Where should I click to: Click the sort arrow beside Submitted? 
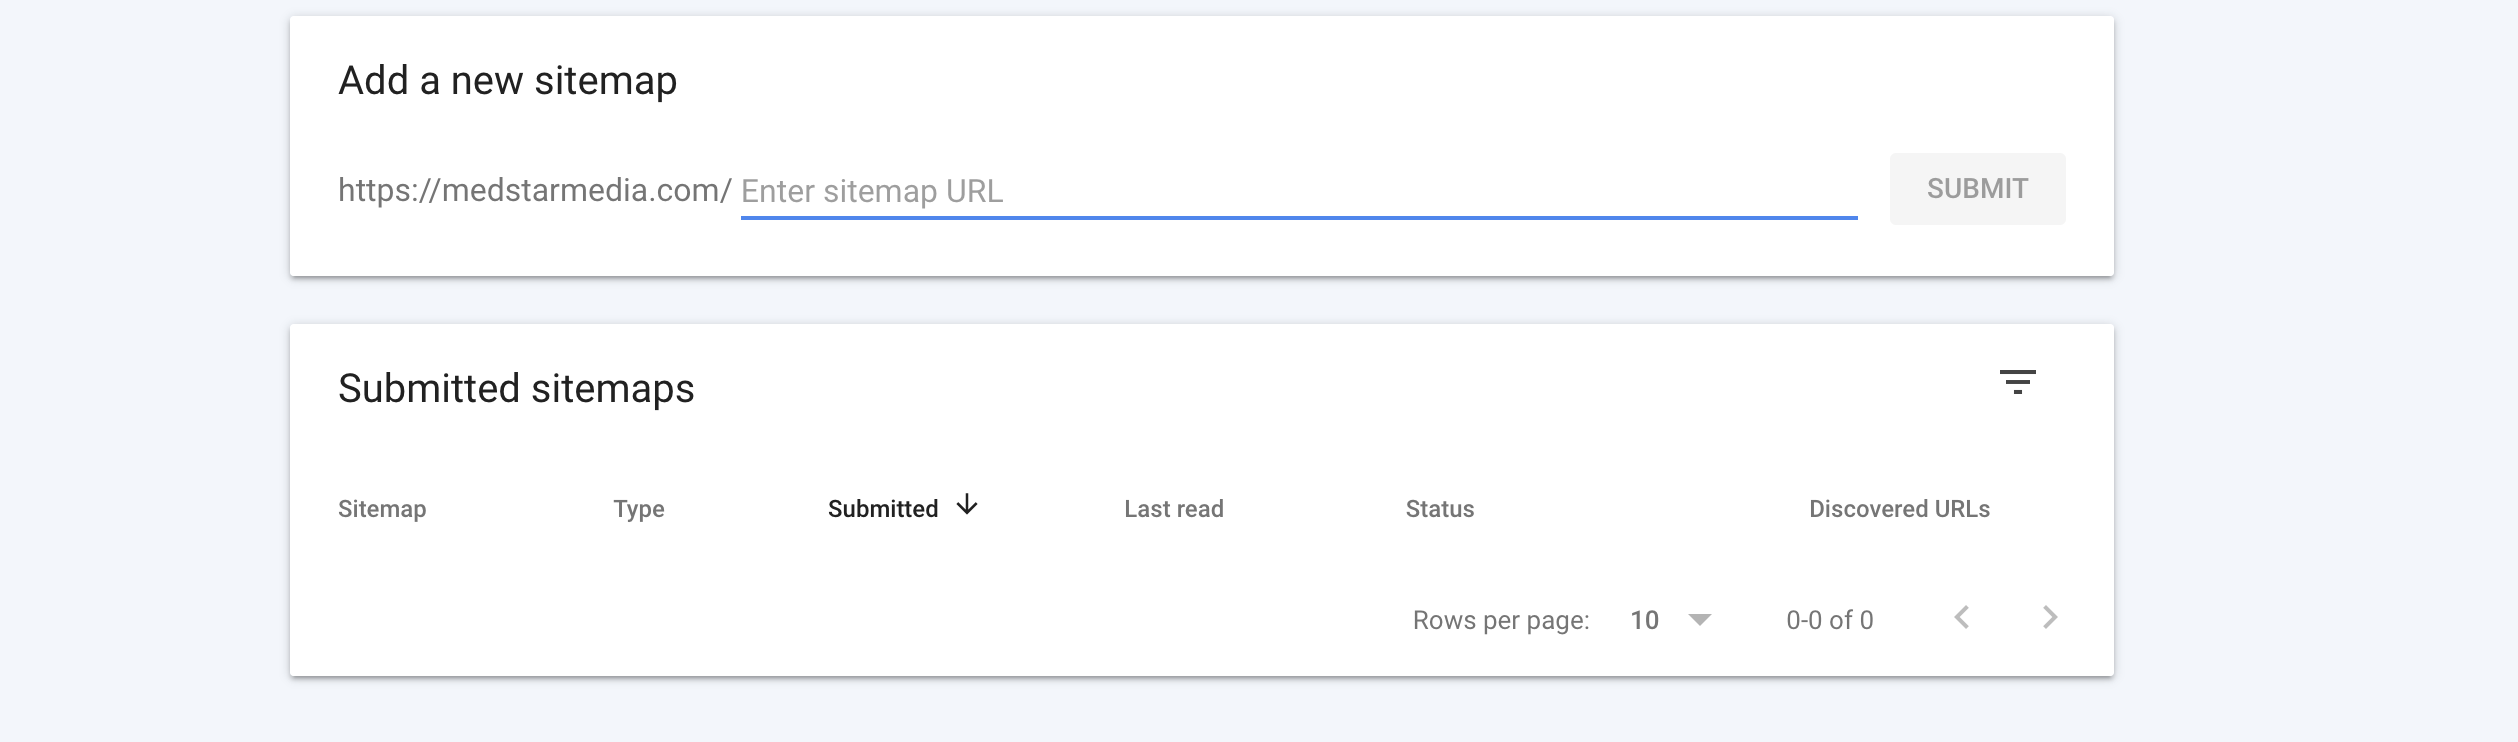[x=966, y=505]
